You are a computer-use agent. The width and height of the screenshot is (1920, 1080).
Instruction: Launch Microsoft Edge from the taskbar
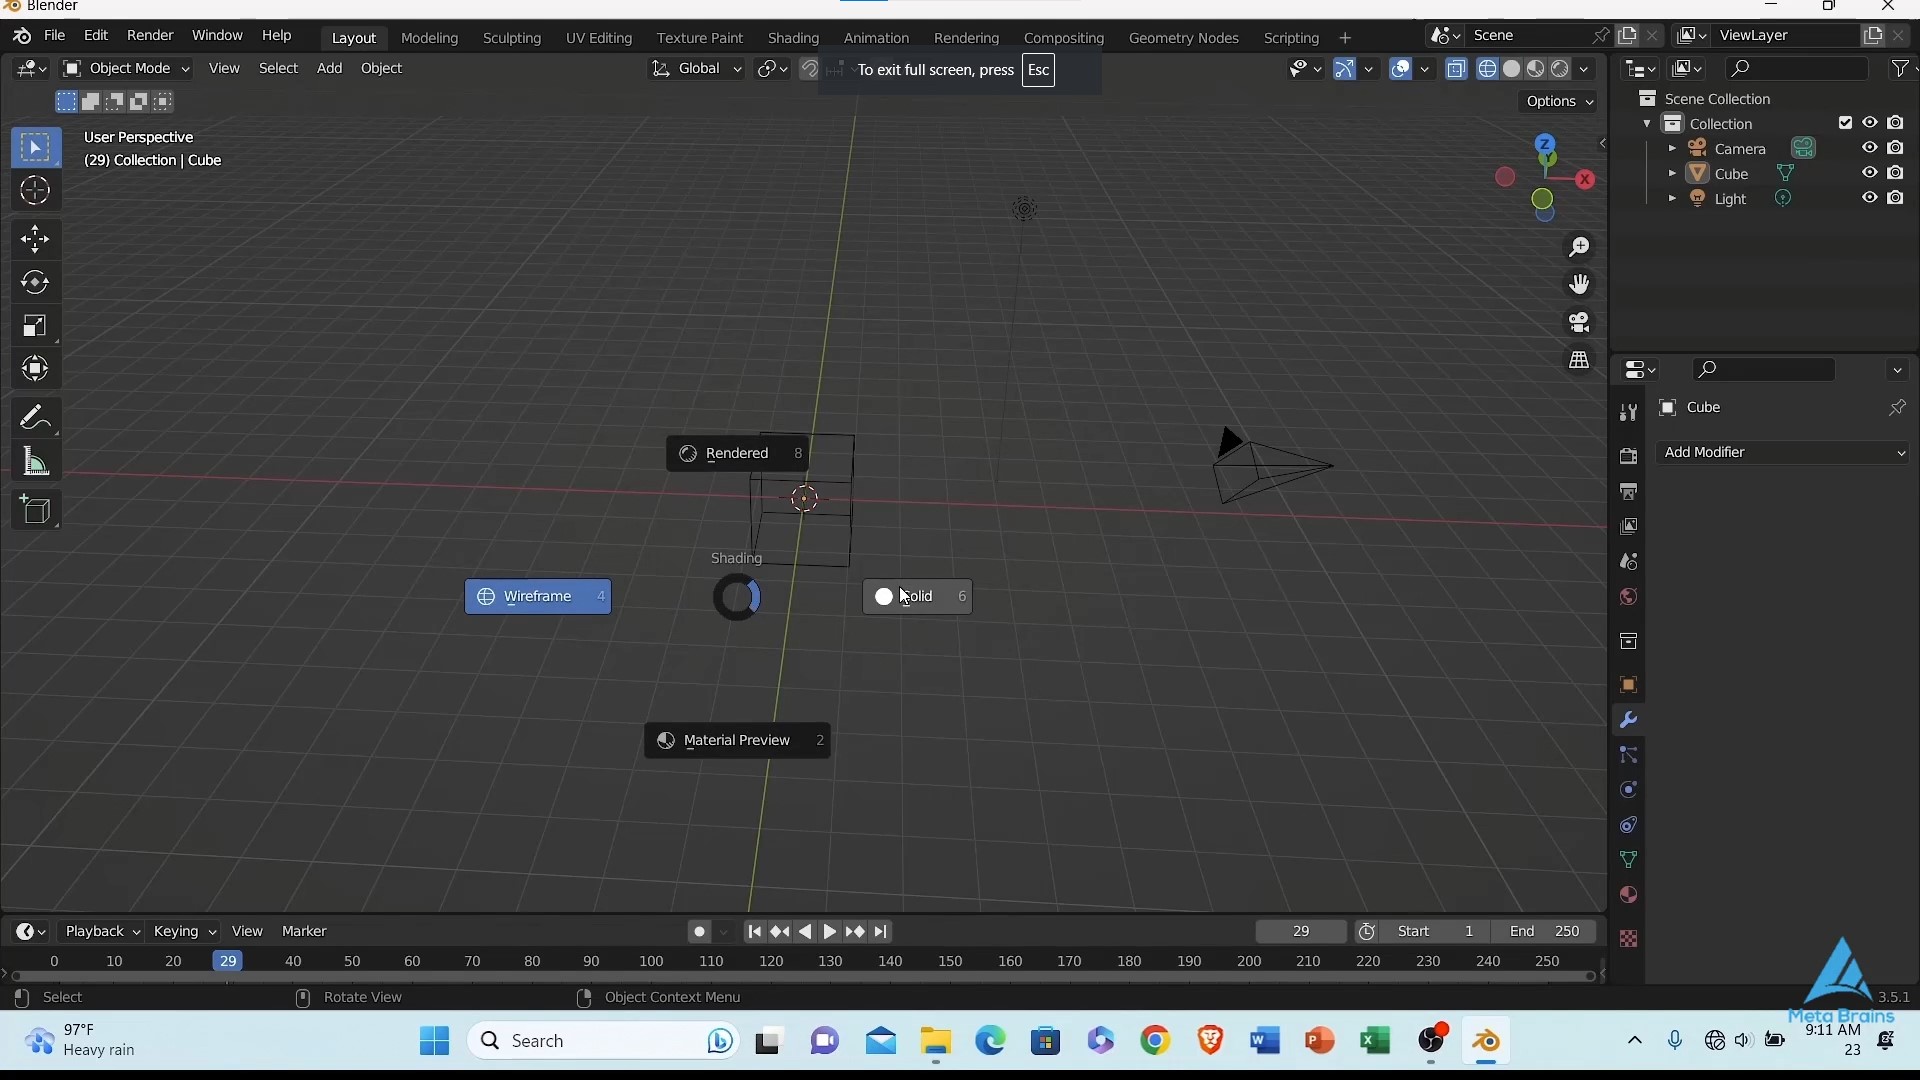pyautogui.click(x=989, y=1041)
